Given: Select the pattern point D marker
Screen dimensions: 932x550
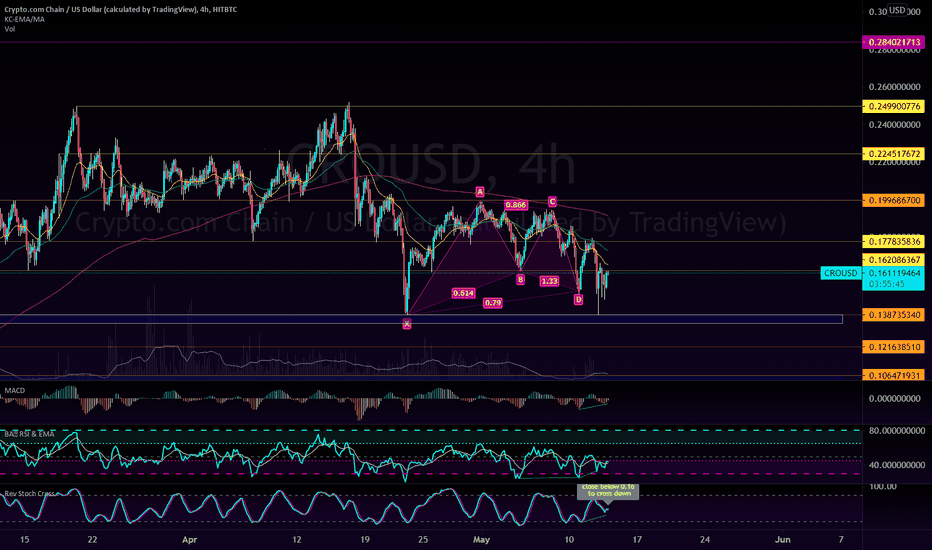Looking at the screenshot, I should coord(578,300).
